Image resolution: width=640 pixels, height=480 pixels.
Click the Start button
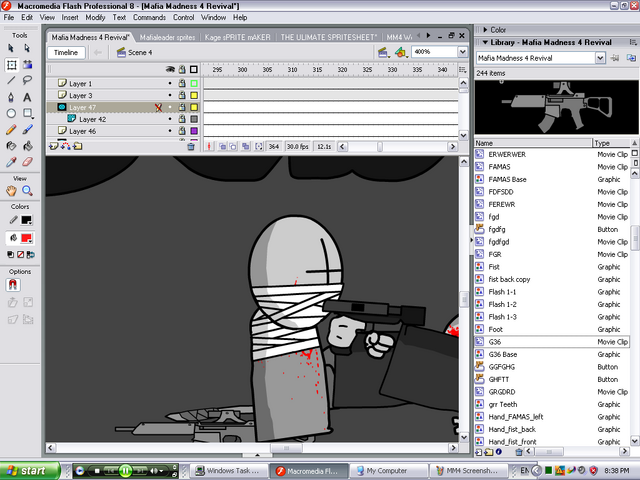[x=30, y=471]
